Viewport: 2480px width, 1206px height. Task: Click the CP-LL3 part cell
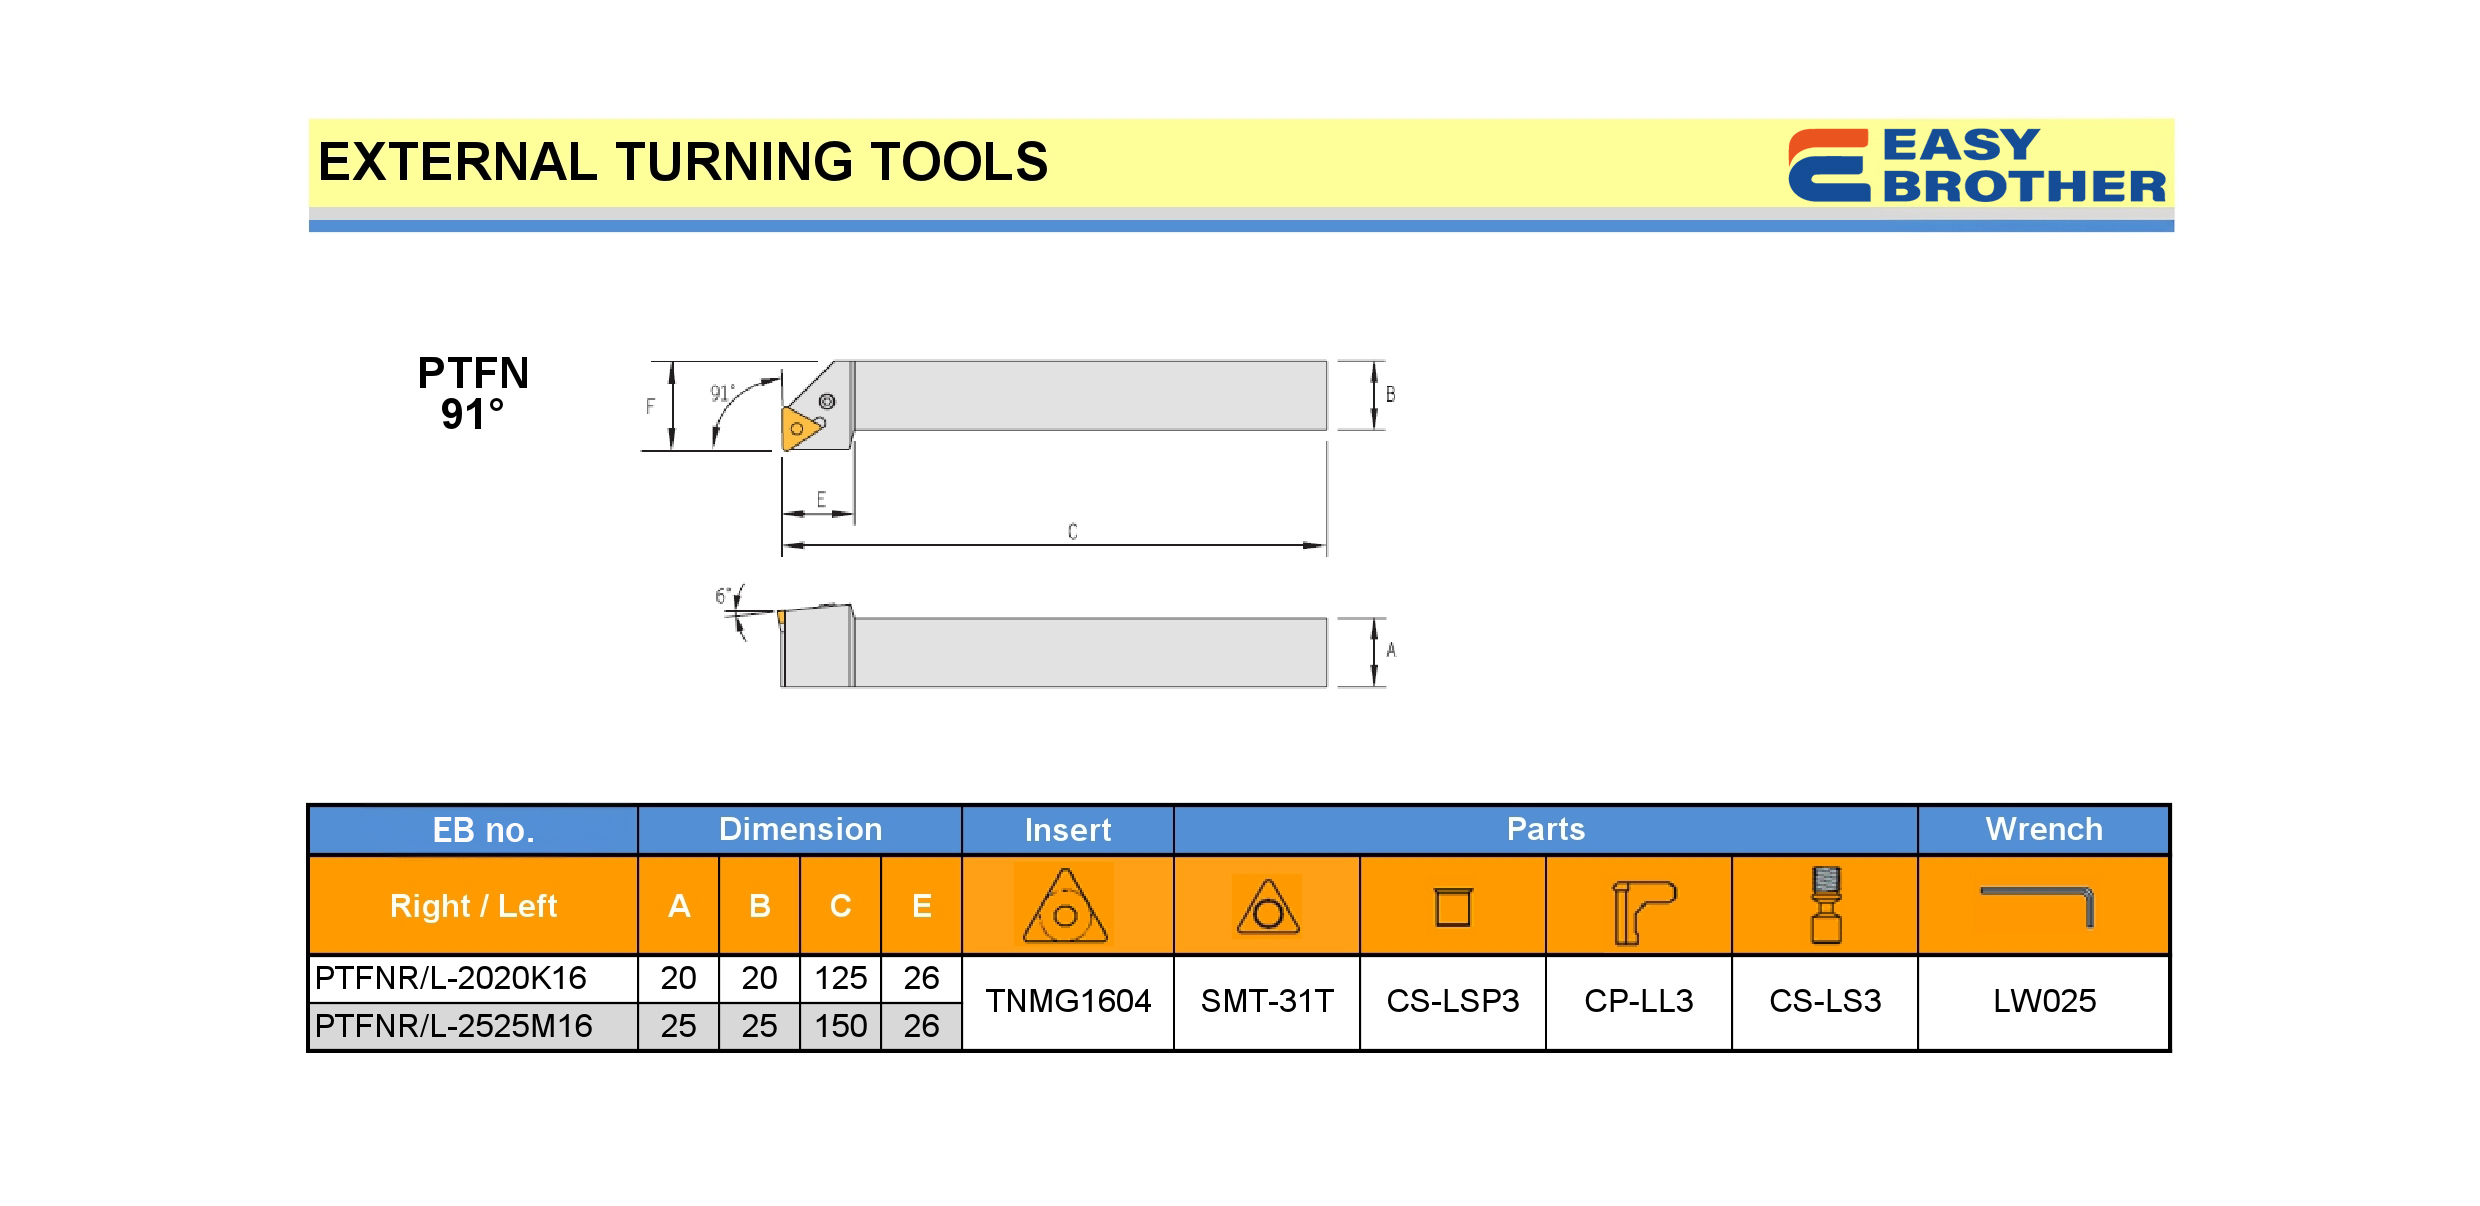(x=1639, y=1001)
